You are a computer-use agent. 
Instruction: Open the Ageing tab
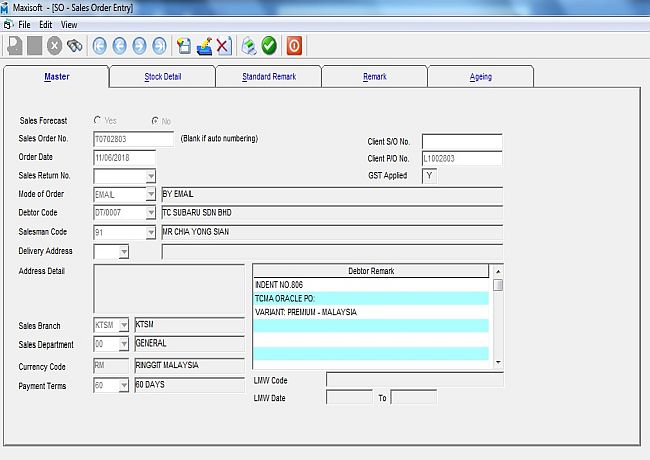click(480, 77)
